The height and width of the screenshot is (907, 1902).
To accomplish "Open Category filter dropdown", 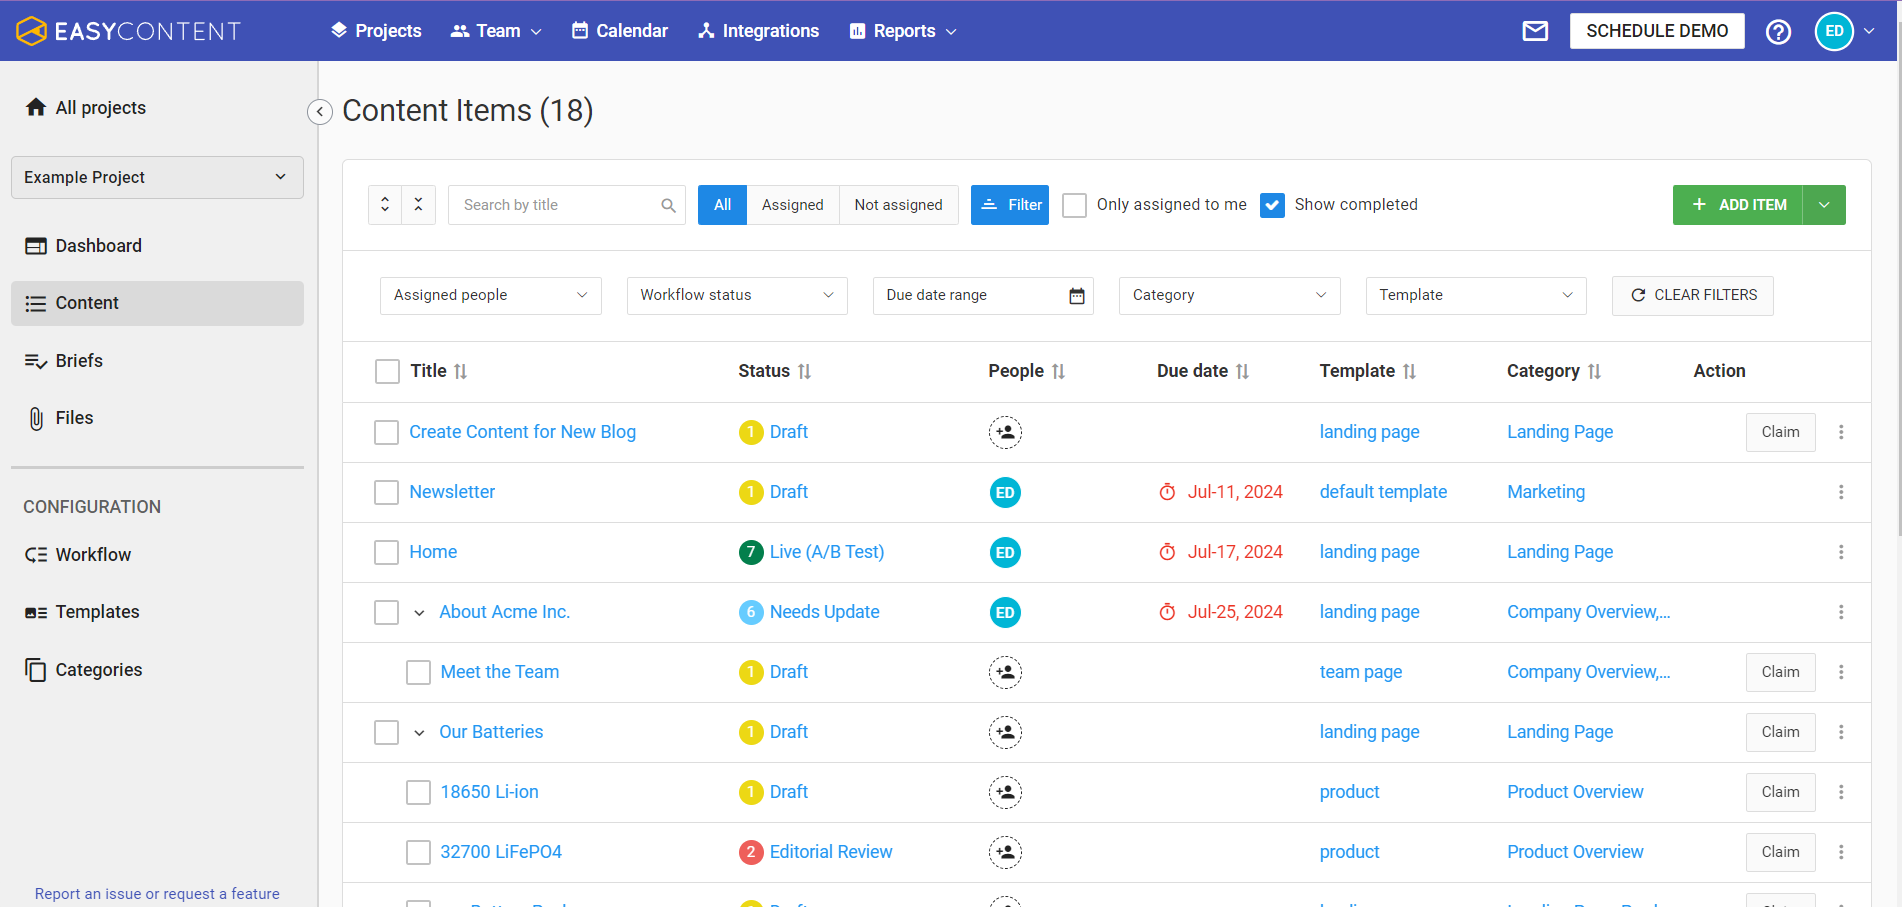I will click(1229, 295).
